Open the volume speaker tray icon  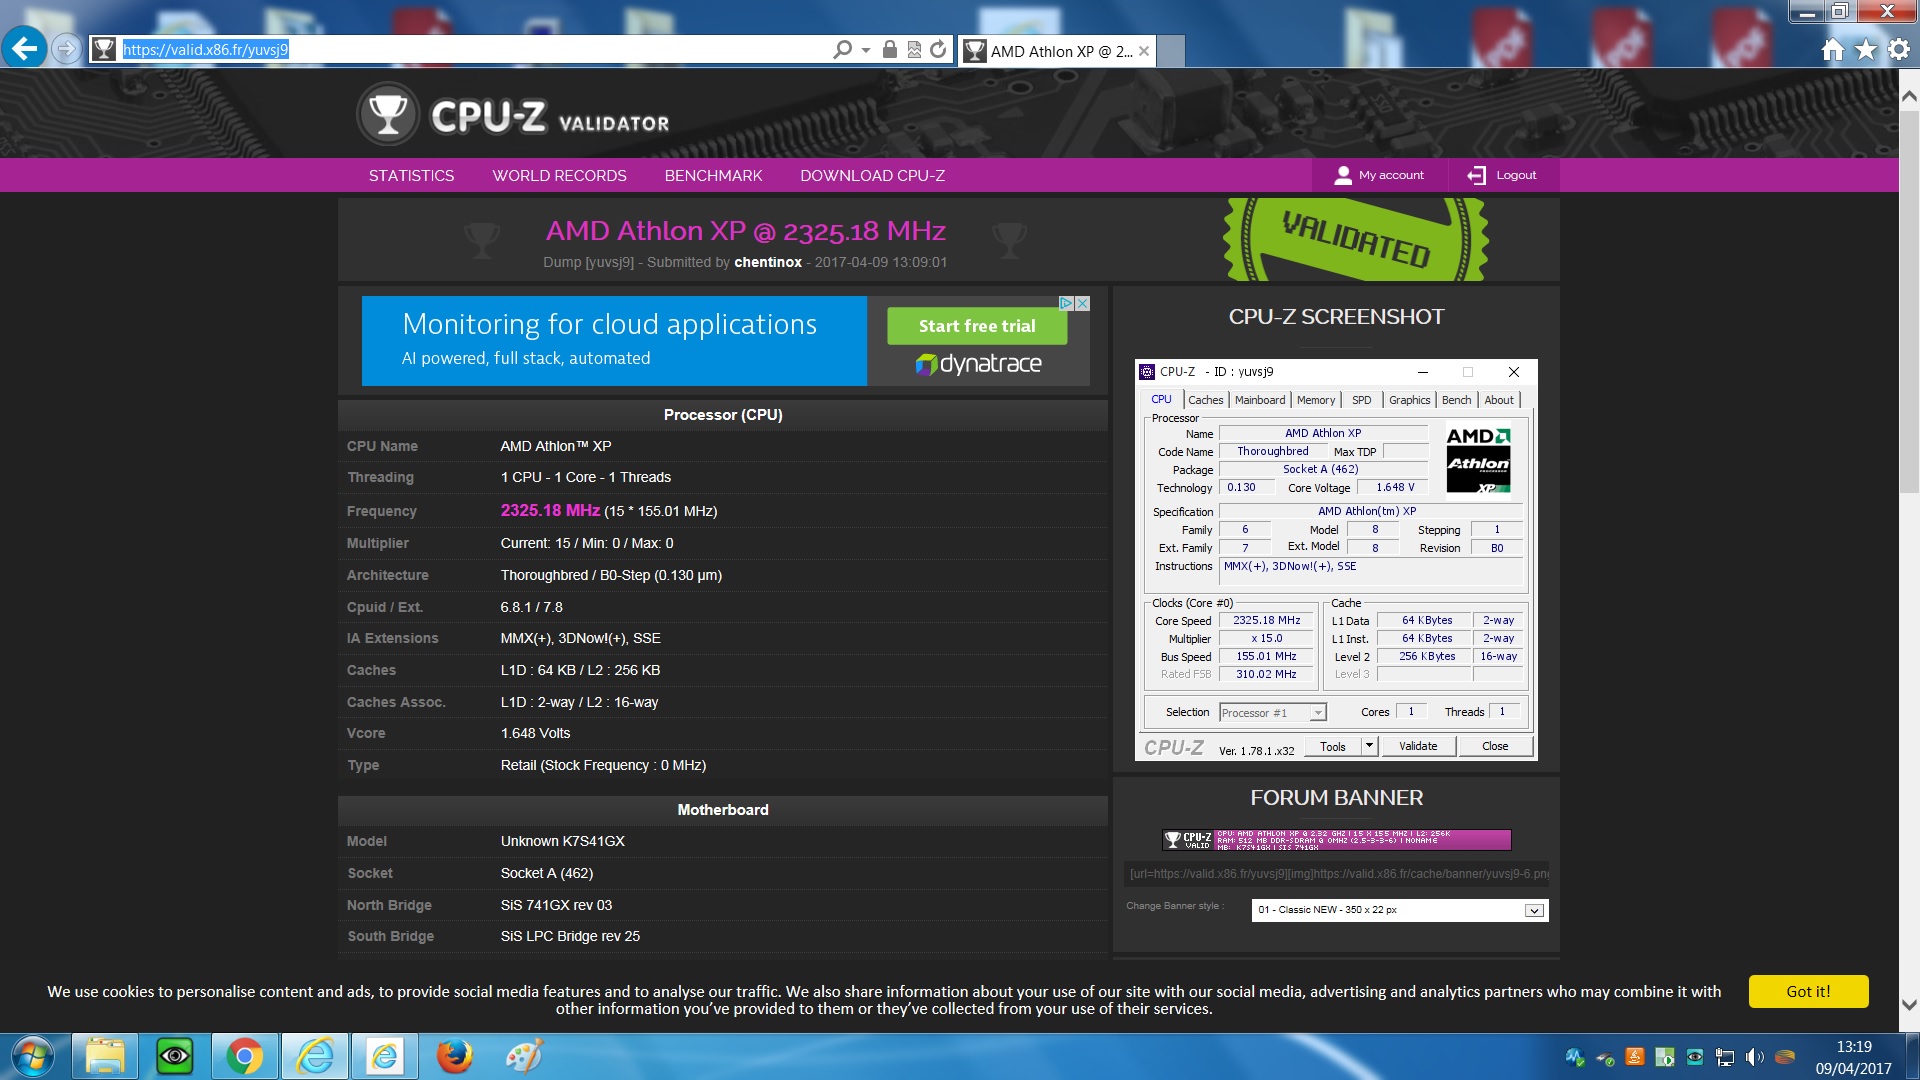(1754, 1056)
